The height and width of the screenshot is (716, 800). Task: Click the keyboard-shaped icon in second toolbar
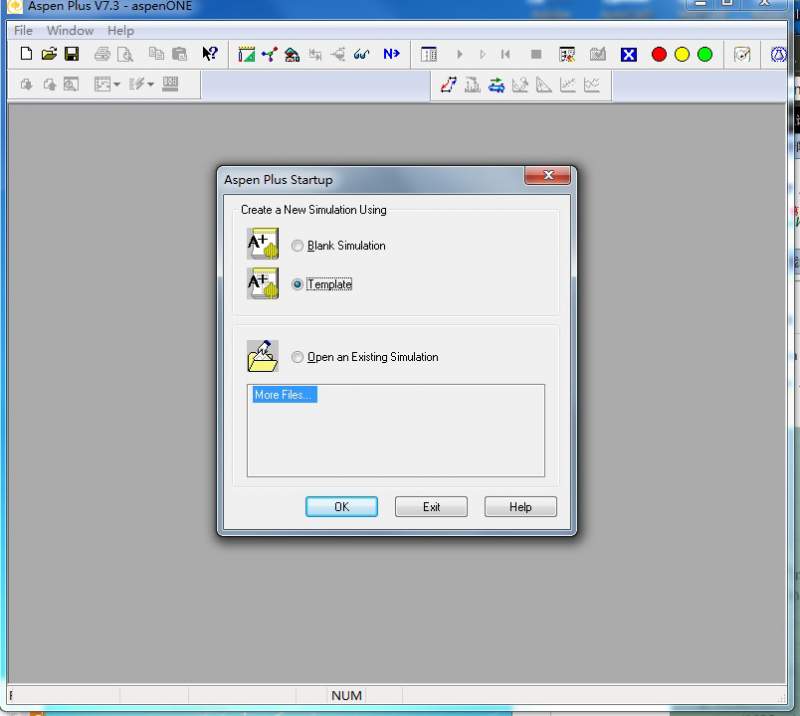170,84
